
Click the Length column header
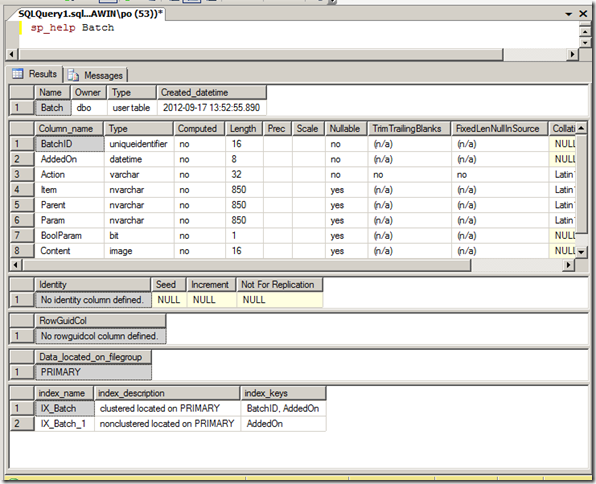point(244,129)
